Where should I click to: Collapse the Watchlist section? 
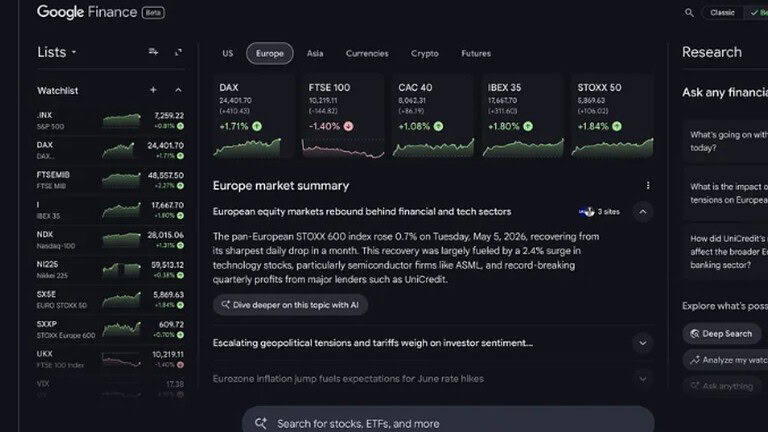tap(178, 90)
